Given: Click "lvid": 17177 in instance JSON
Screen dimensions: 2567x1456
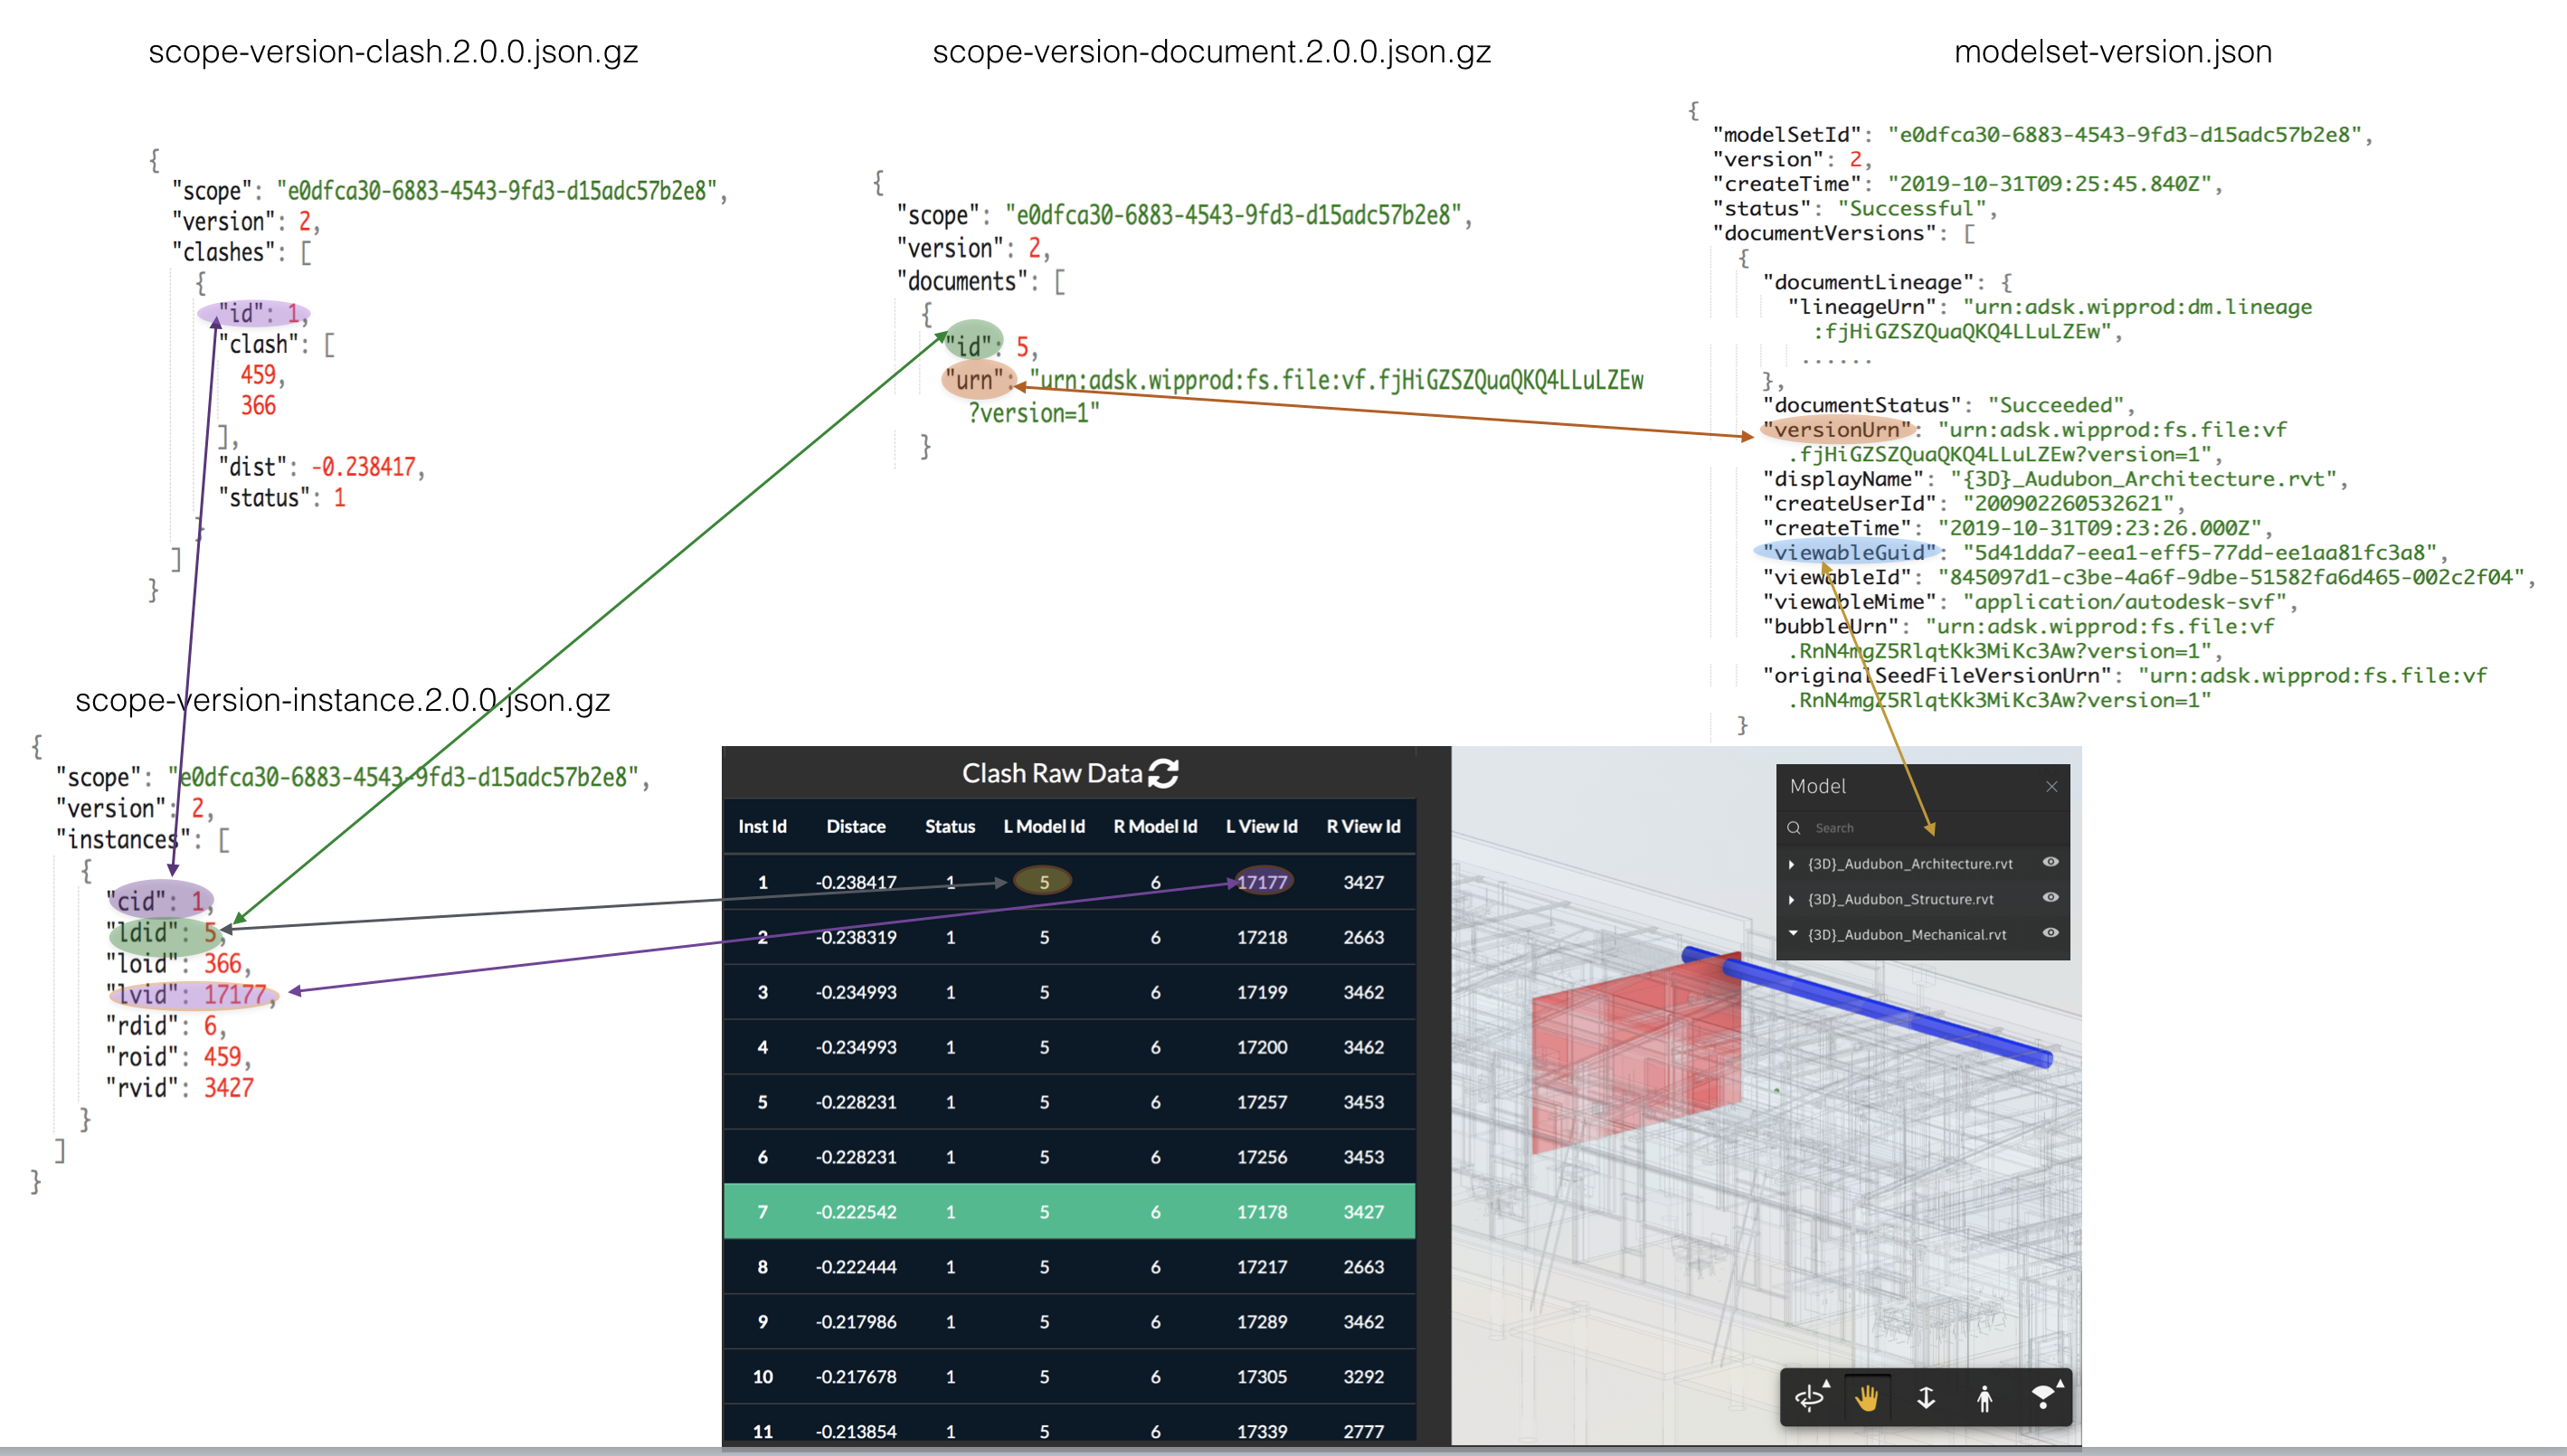Looking at the screenshot, I should tap(187, 995).
